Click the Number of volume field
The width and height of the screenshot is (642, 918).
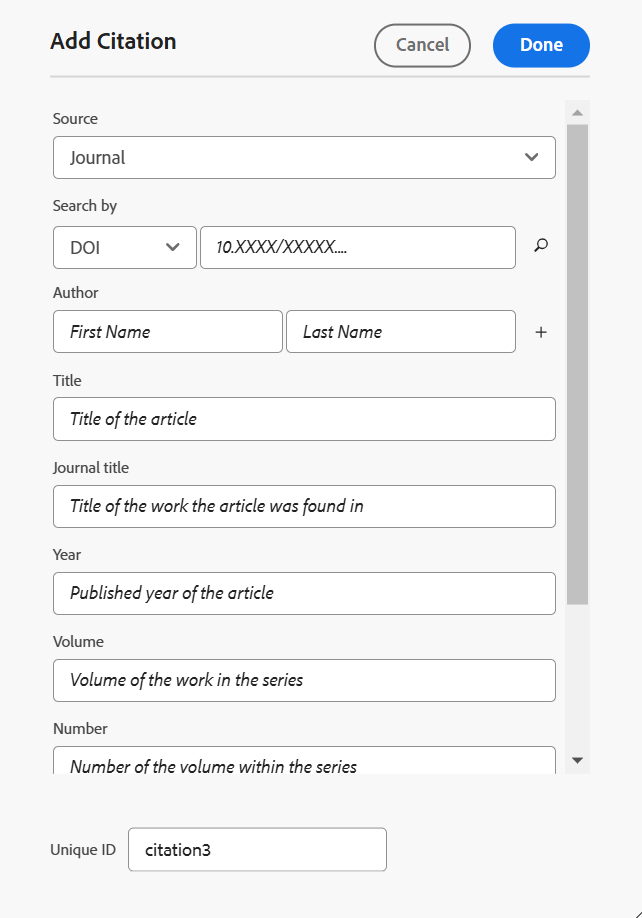[x=304, y=762]
